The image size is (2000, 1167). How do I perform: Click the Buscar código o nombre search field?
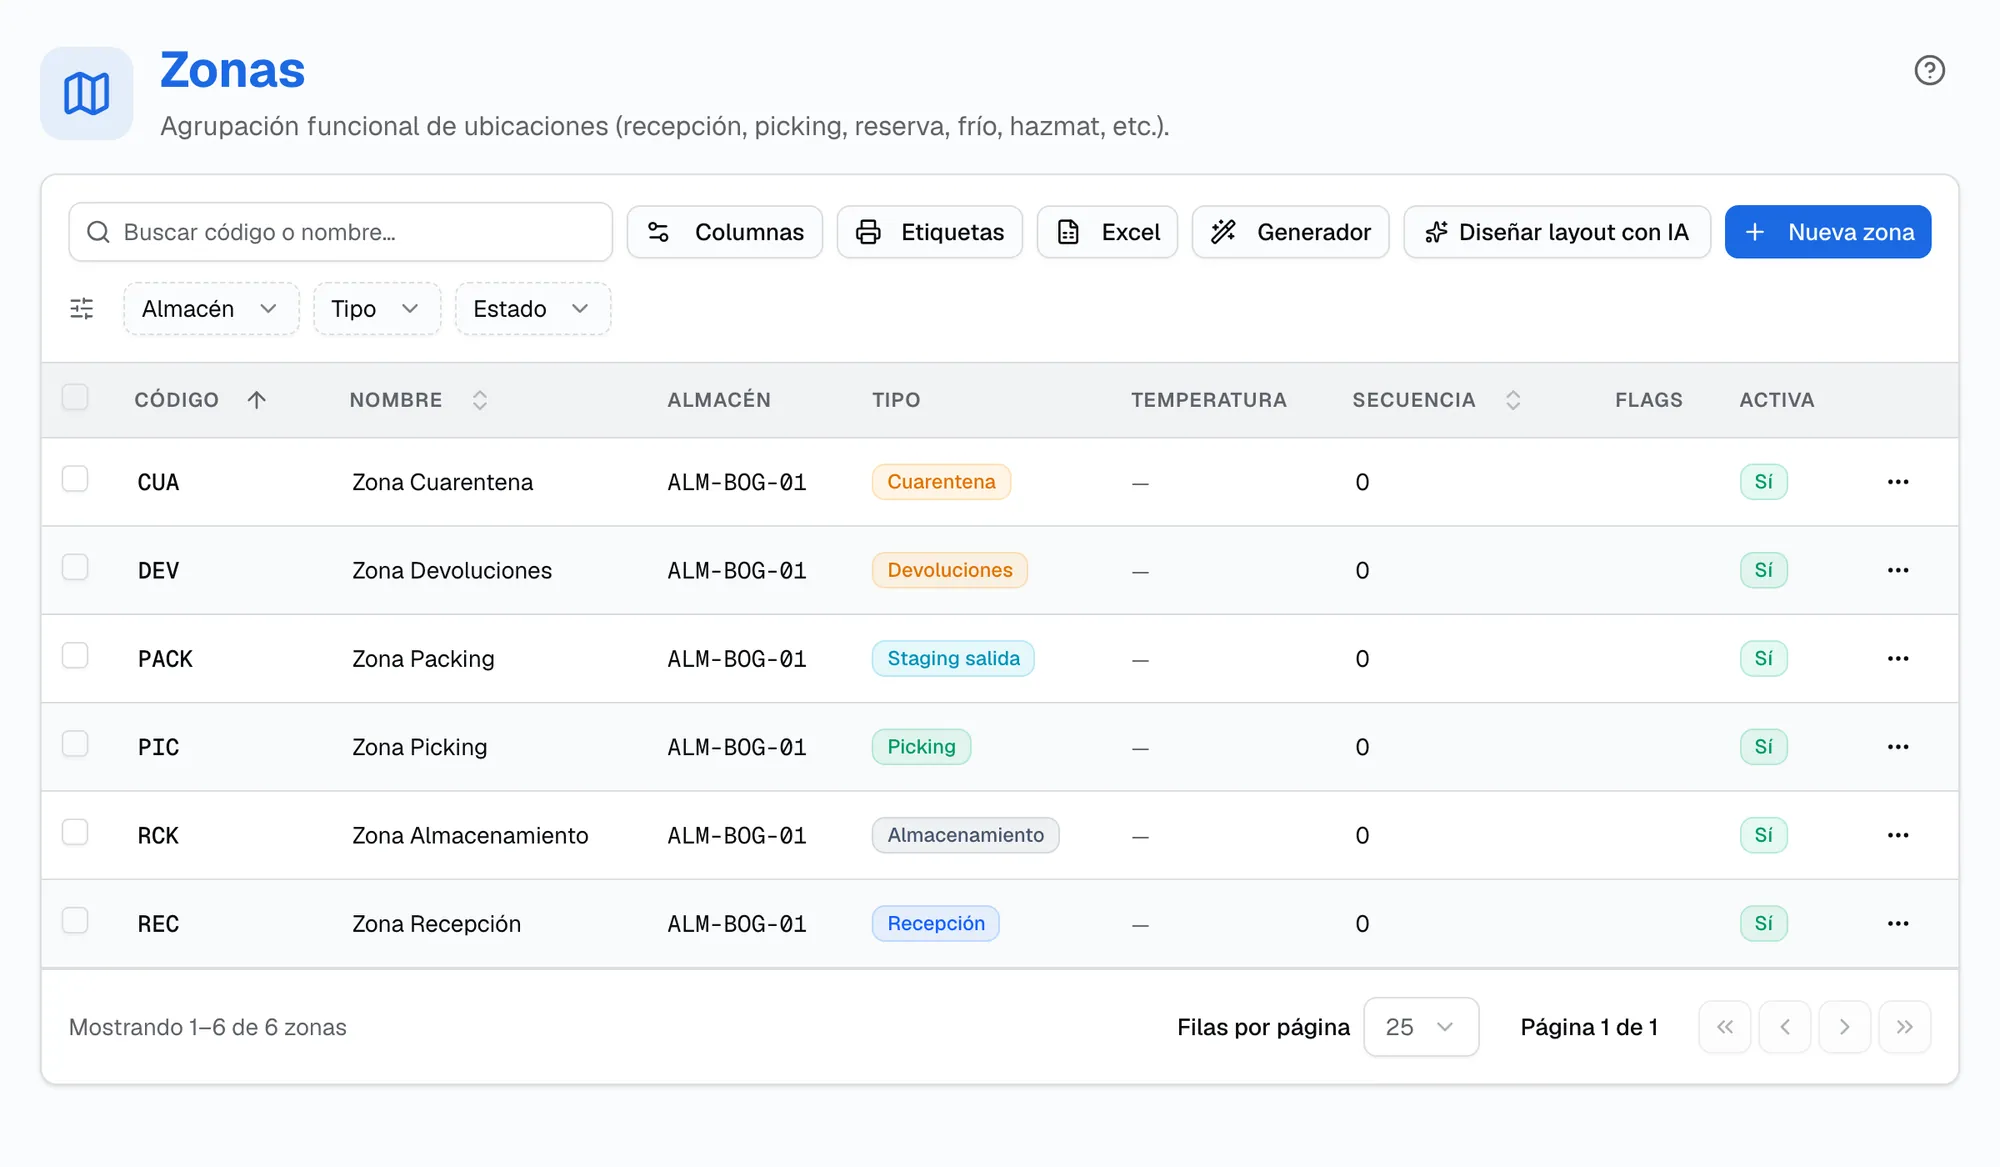[x=341, y=232]
